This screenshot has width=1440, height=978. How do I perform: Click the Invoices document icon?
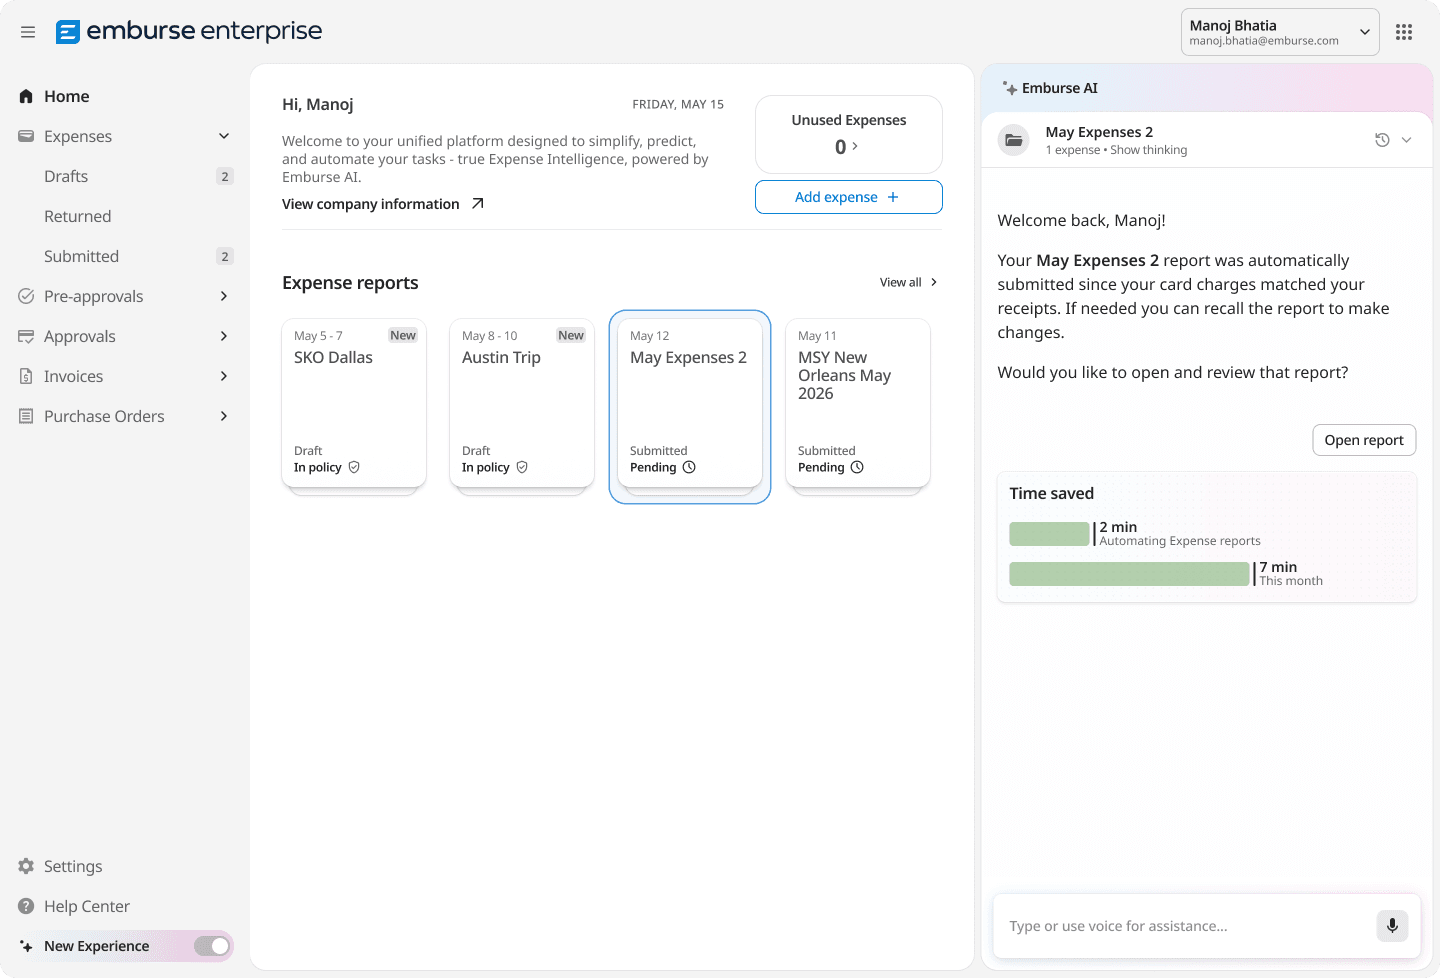coord(26,376)
